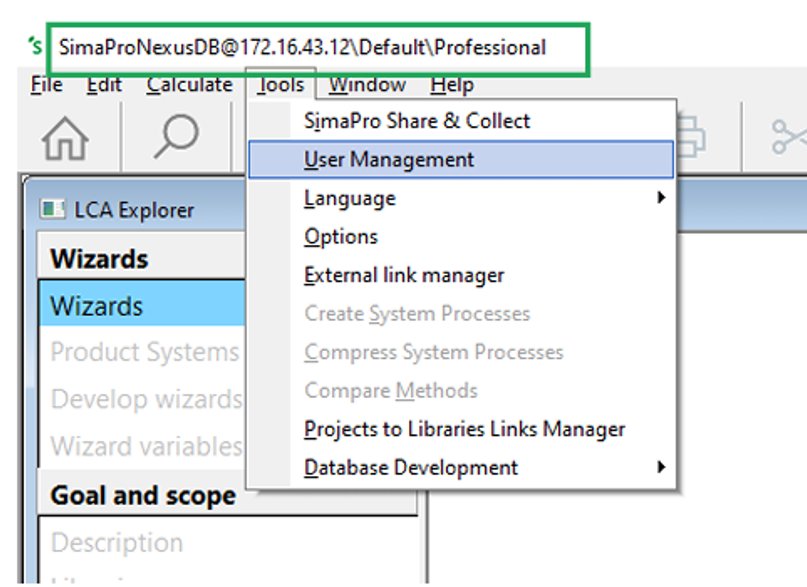The width and height of the screenshot is (807, 587).
Task: Click the Print toolbar icon
Action: [x=691, y=137]
